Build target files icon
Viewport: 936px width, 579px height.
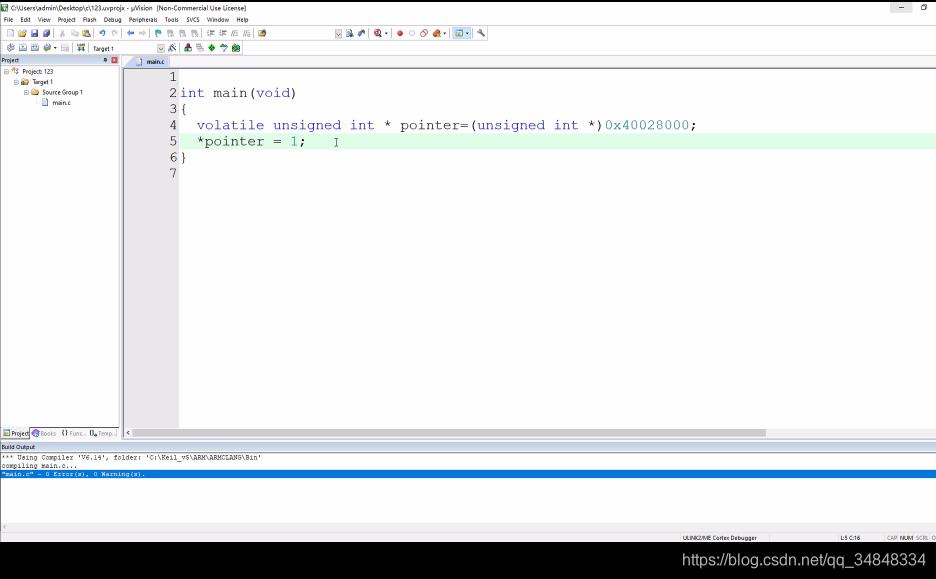pos(23,48)
